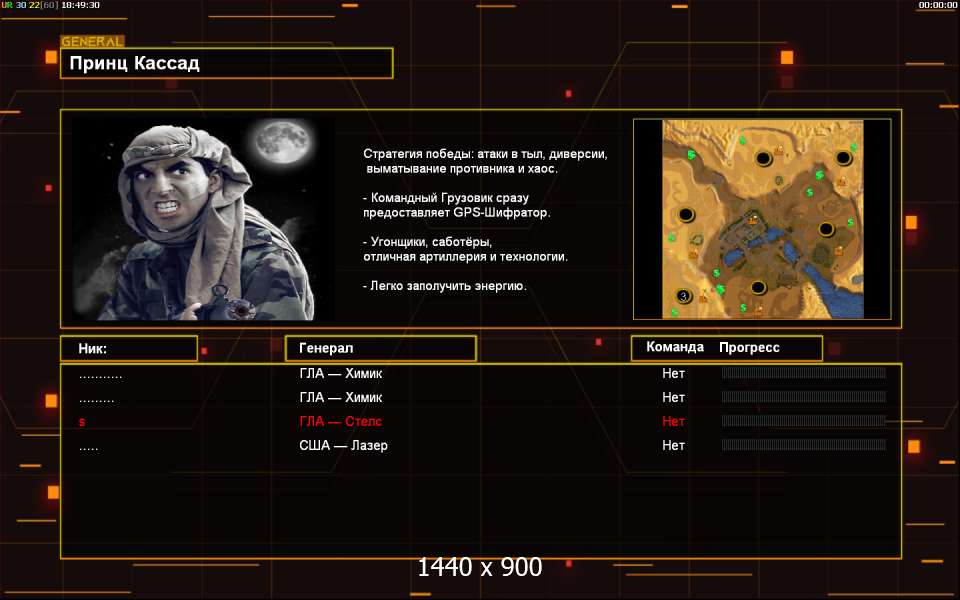Select the right-side middle start position on minimap
Image resolution: width=960 pixels, height=600 pixels.
826,229
